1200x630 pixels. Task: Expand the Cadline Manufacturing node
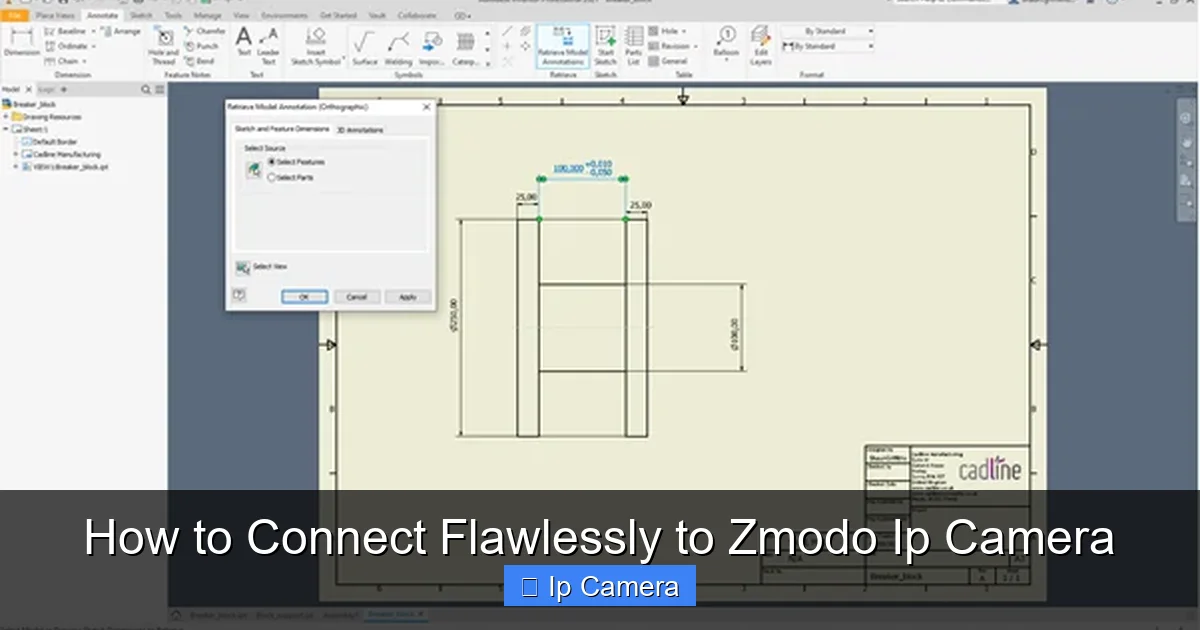[16, 155]
